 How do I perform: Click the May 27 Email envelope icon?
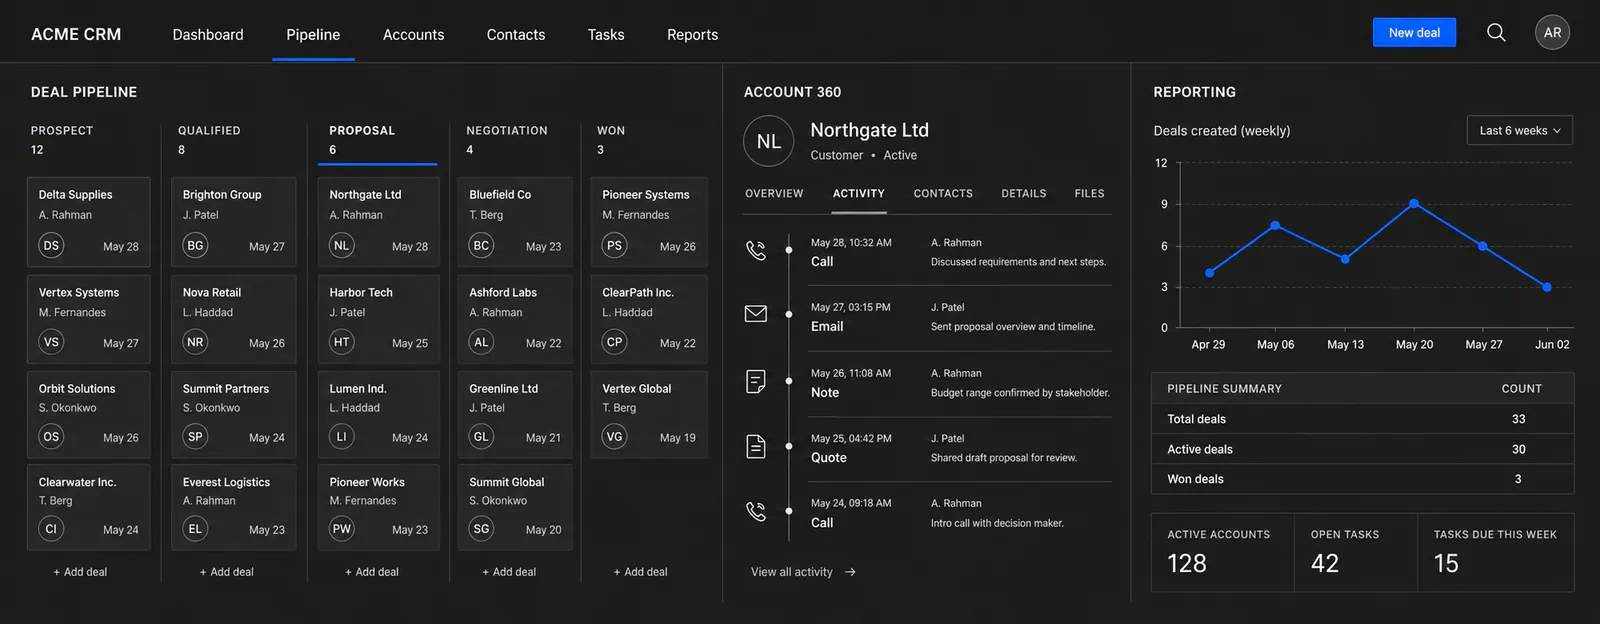click(756, 314)
